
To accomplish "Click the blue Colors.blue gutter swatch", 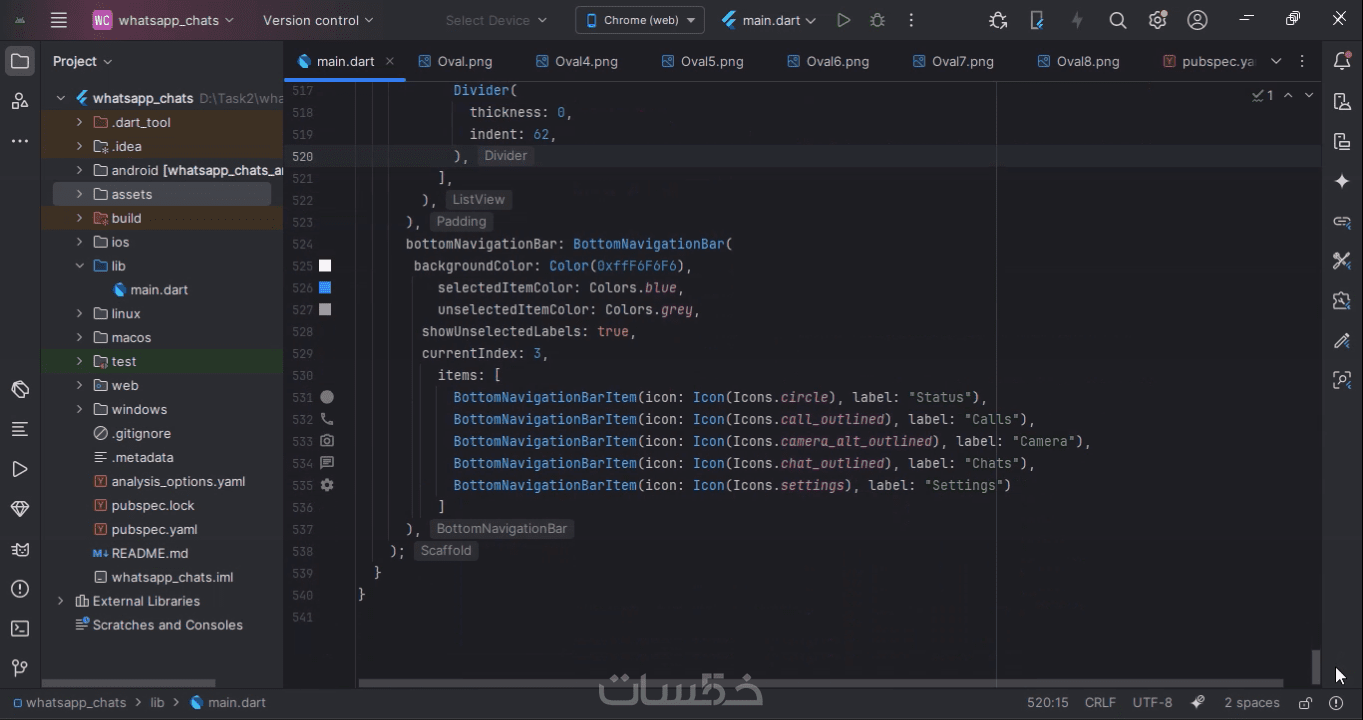I will (325, 288).
